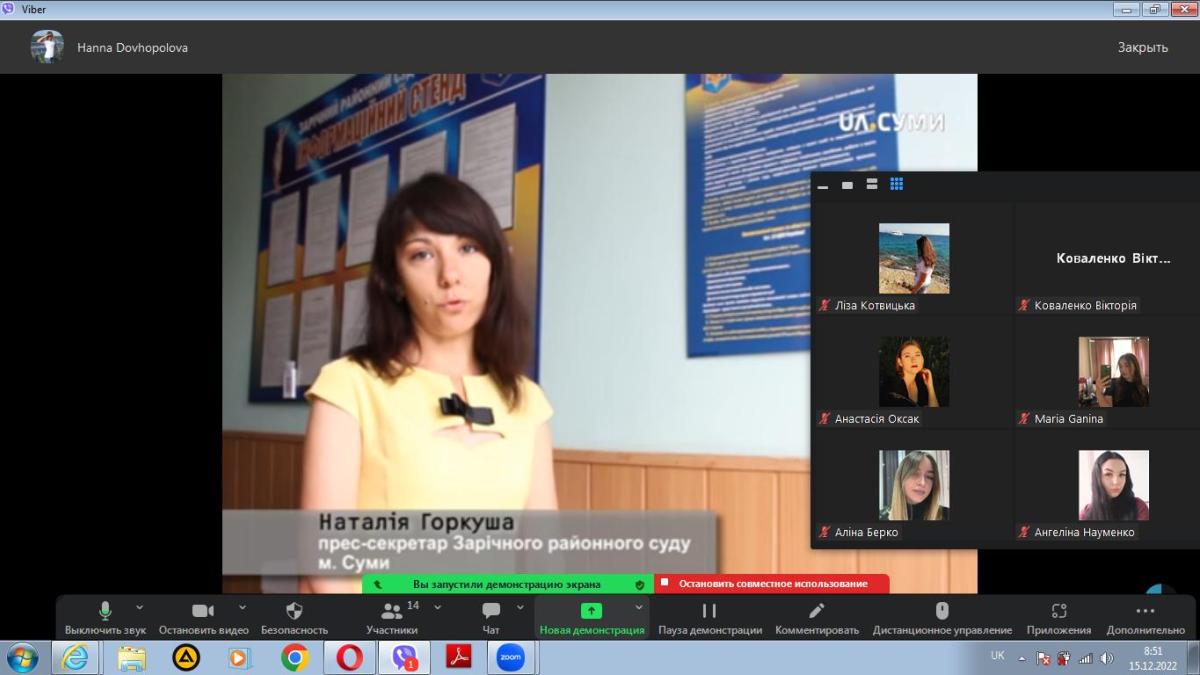Open the Participants icon showing 14
This screenshot has width=1200, height=675.
click(392, 611)
